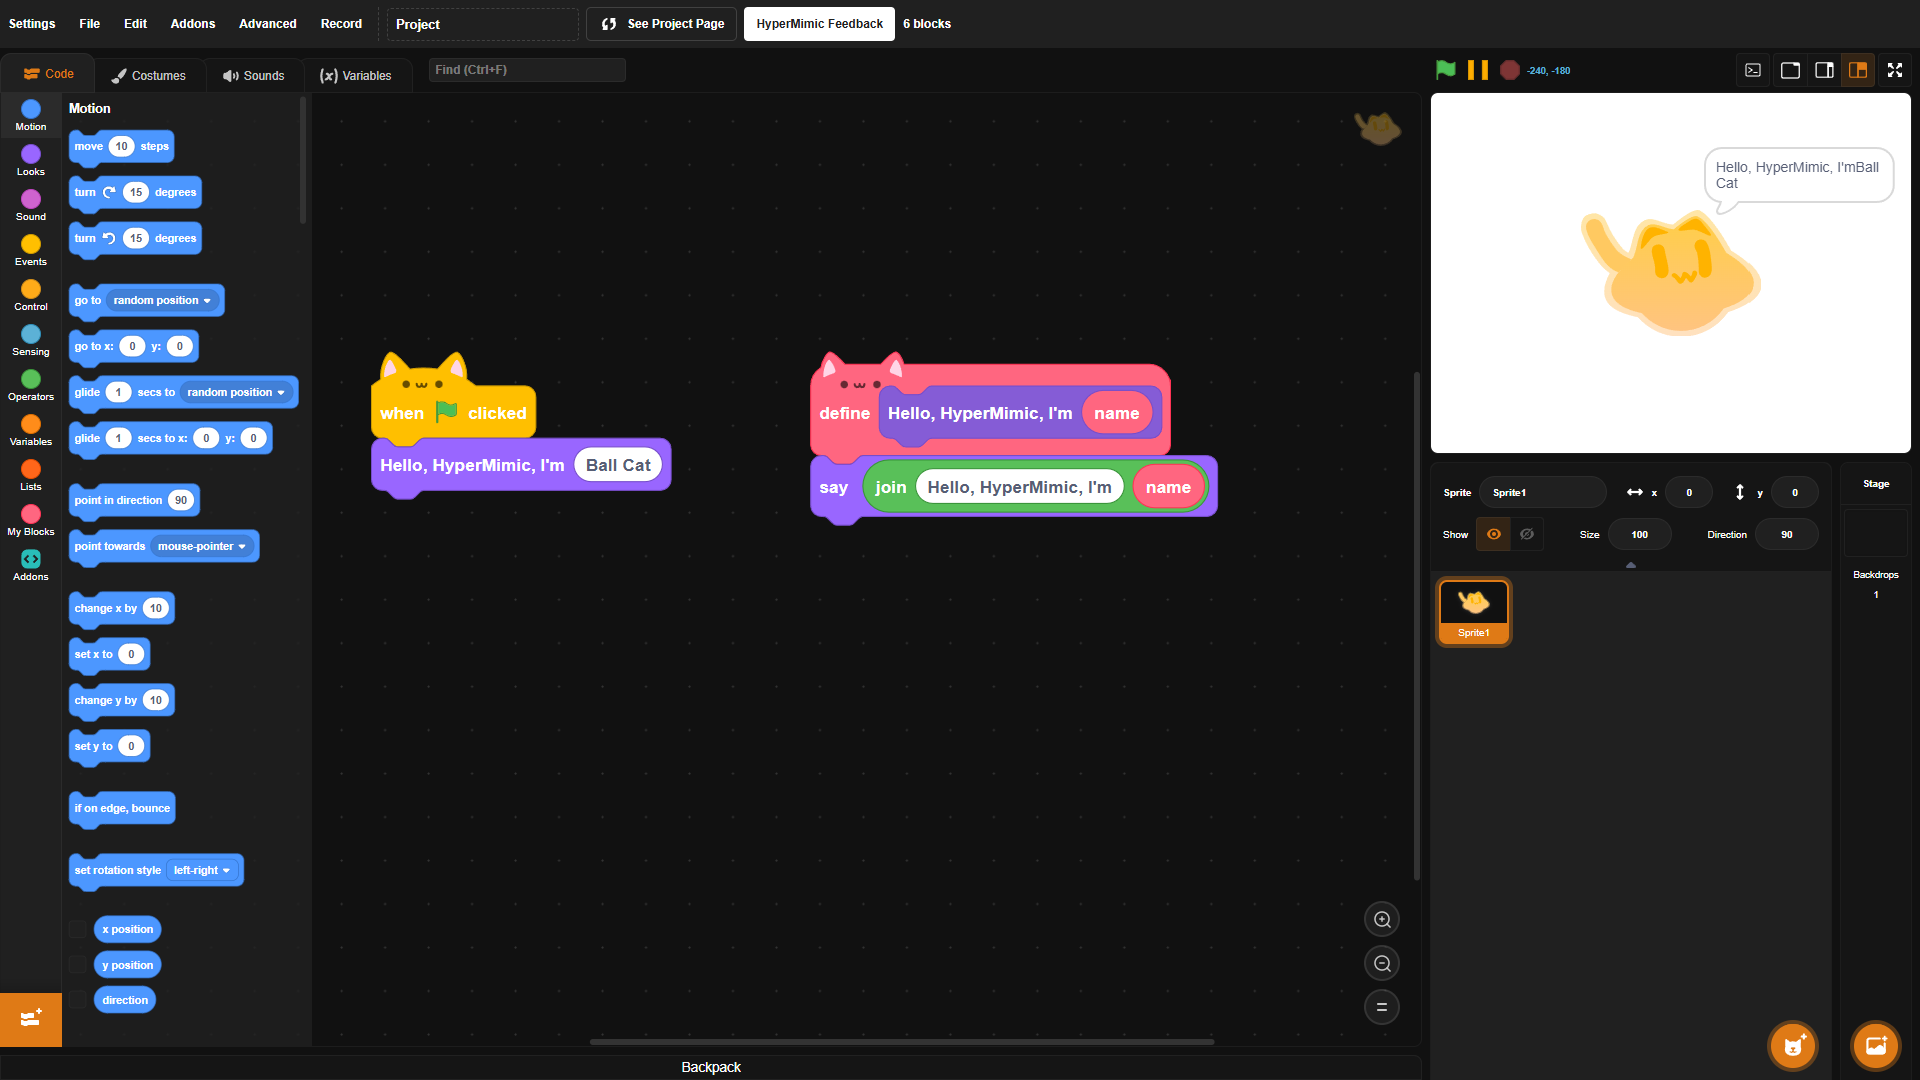Hide the sprite with crossed-eye icon
Image resolution: width=1920 pixels, height=1080 pixels.
coord(1527,534)
